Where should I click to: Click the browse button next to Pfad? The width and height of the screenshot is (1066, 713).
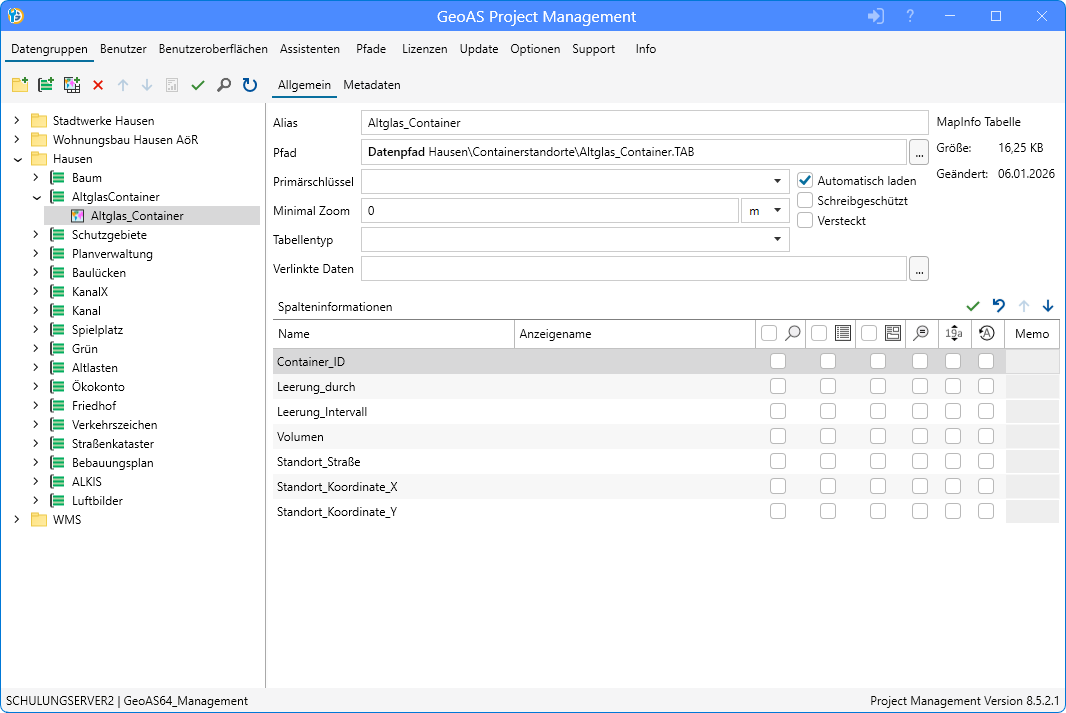point(919,153)
